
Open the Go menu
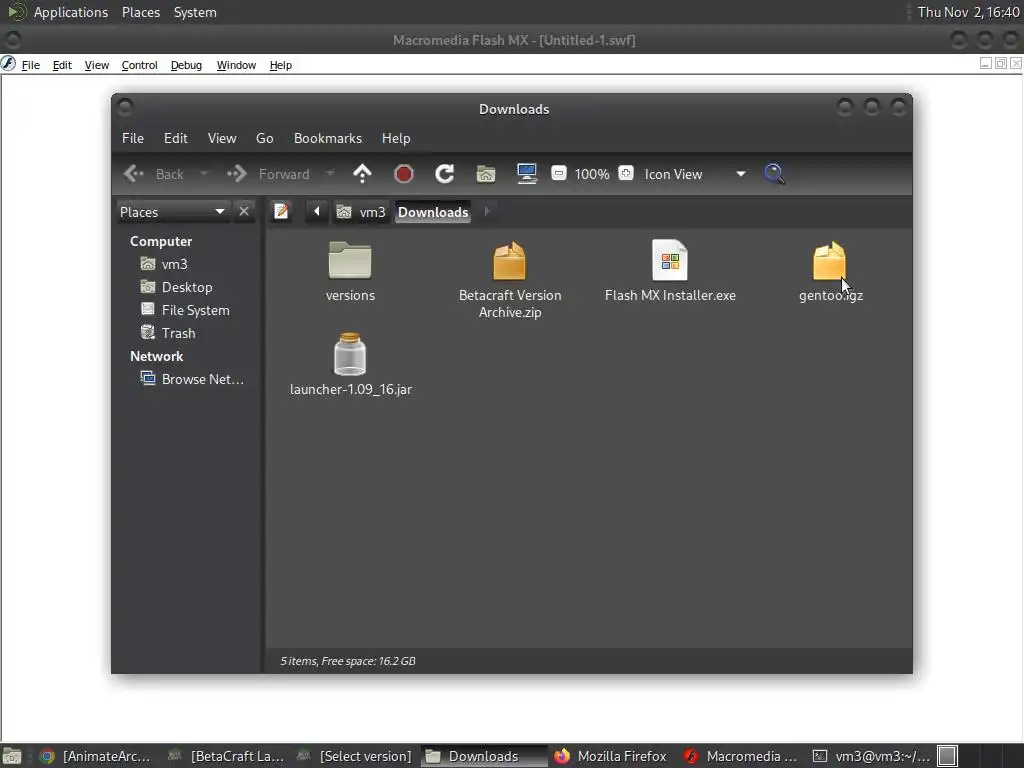point(264,138)
